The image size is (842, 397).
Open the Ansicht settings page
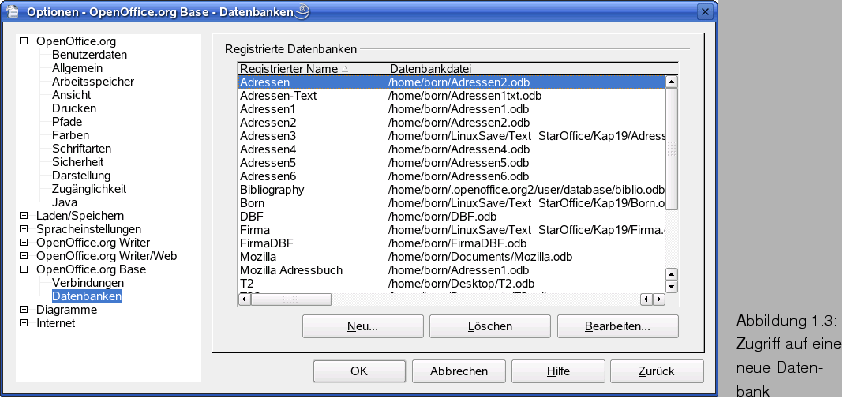[71, 95]
